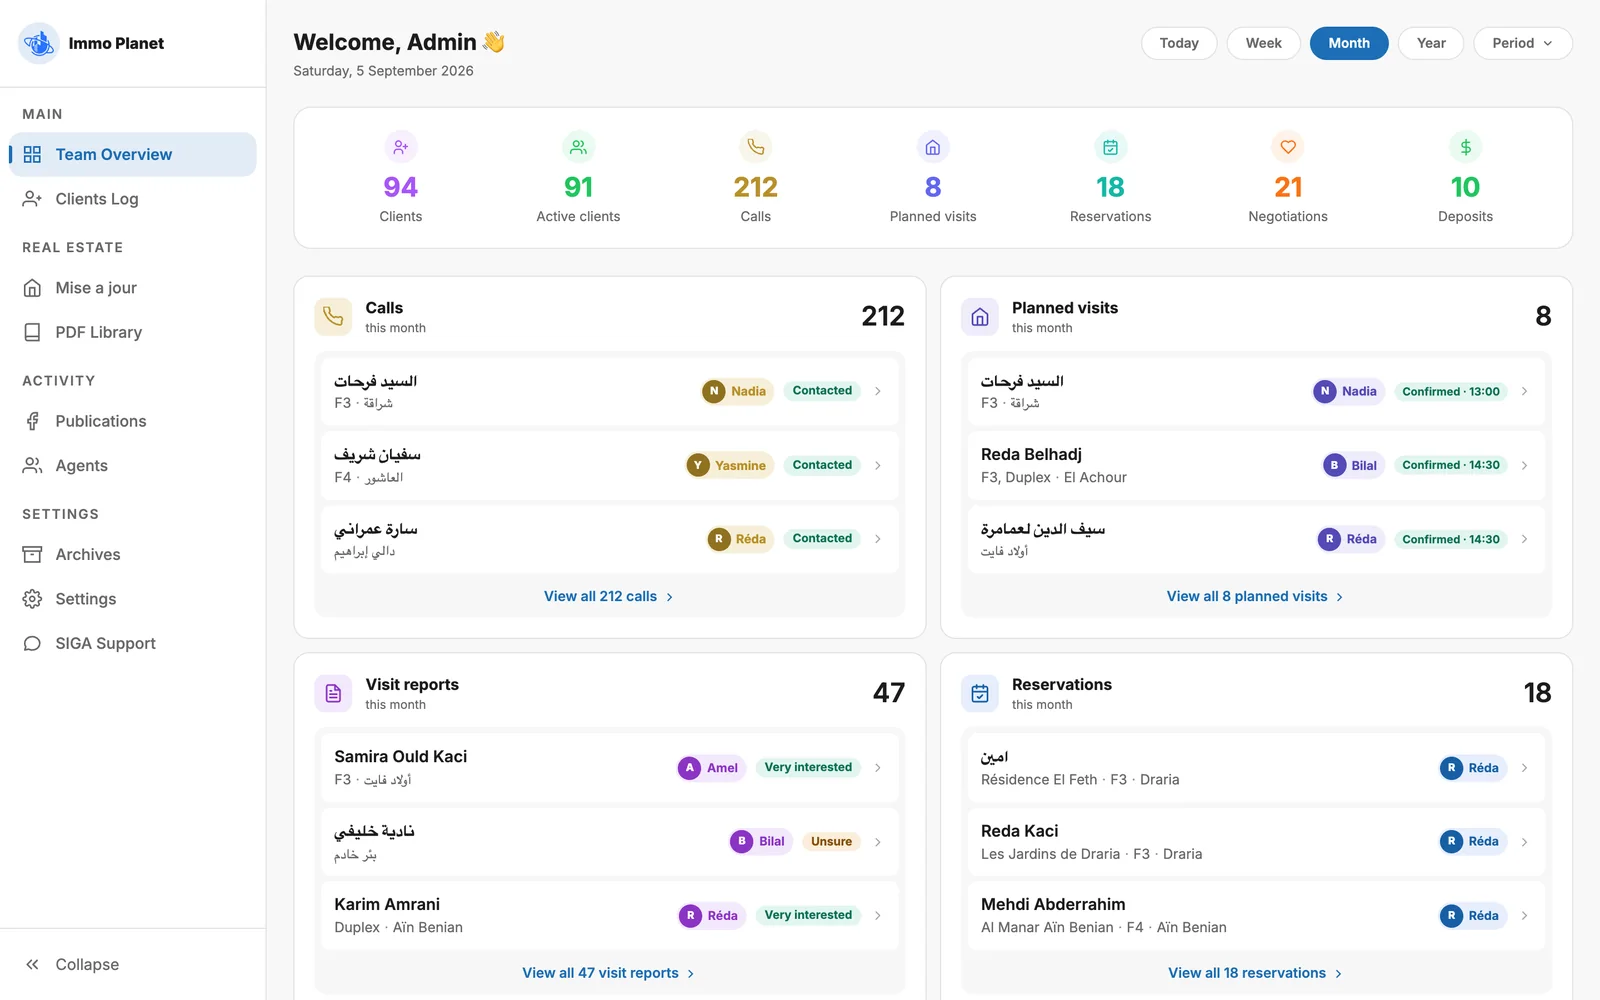Expand Reda Kaci reservation chevron
1600x1000 pixels.
[1524, 842]
